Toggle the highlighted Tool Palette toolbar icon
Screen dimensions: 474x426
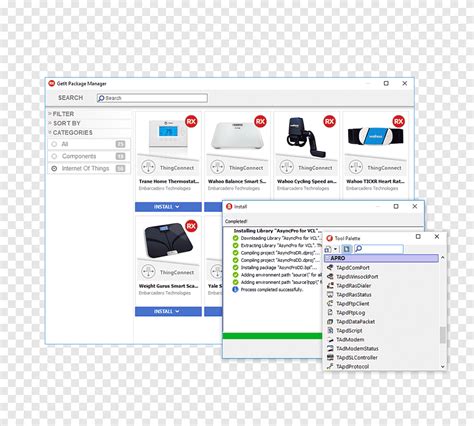(347, 249)
